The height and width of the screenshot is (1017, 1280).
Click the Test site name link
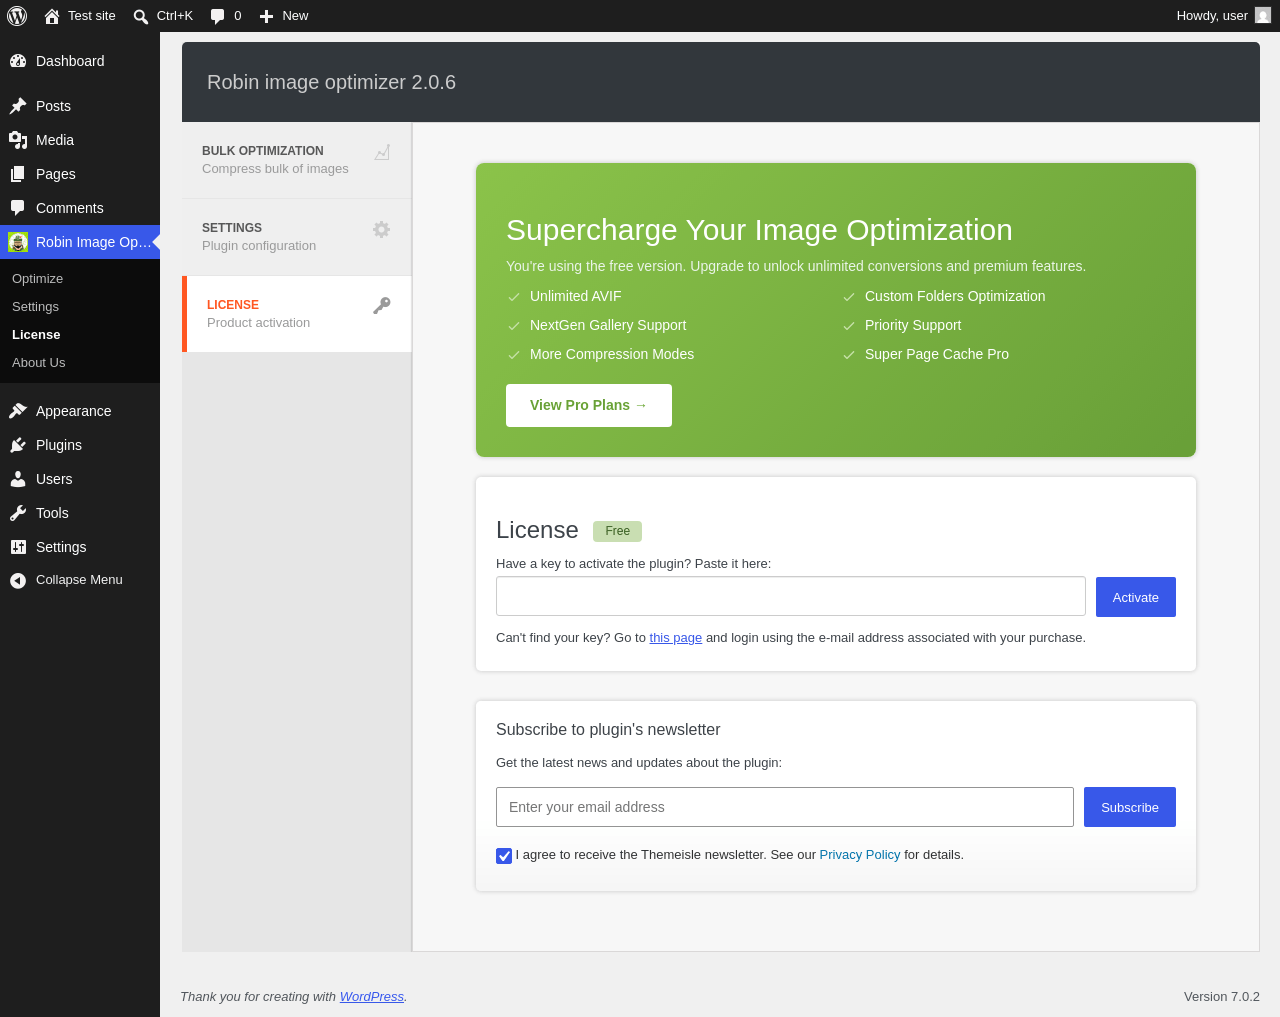click(92, 16)
